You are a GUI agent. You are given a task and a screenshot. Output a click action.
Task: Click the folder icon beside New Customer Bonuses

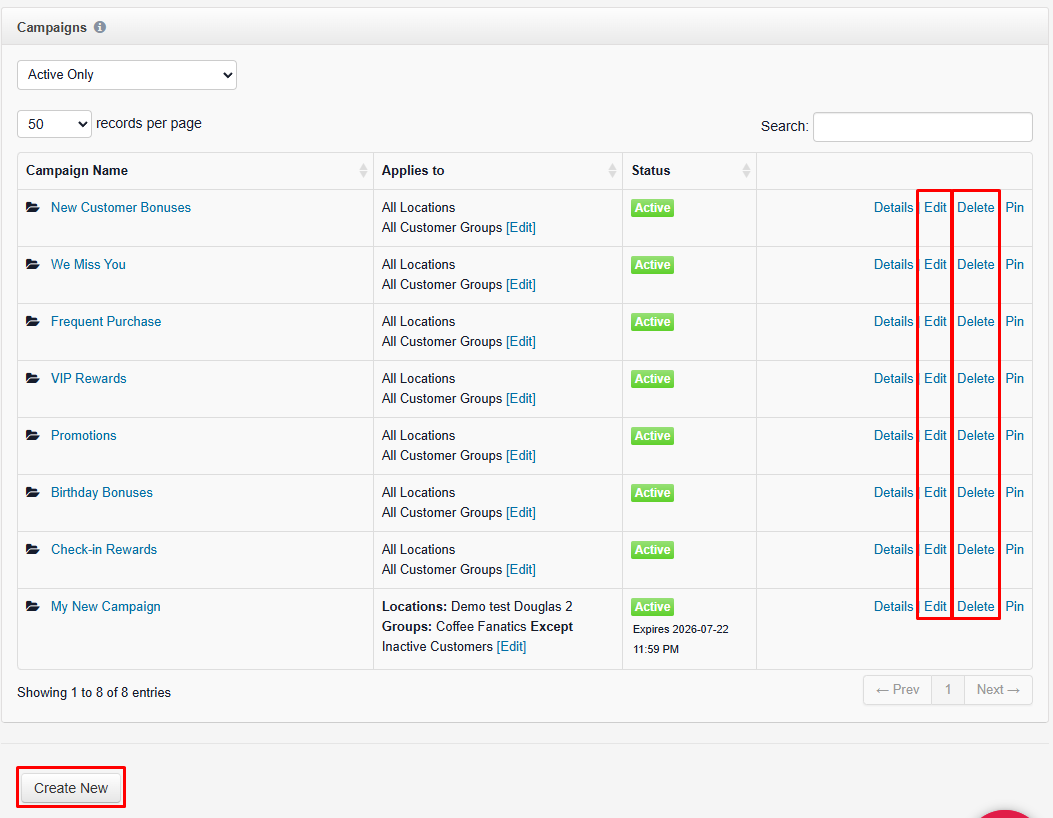pos(32,207)
